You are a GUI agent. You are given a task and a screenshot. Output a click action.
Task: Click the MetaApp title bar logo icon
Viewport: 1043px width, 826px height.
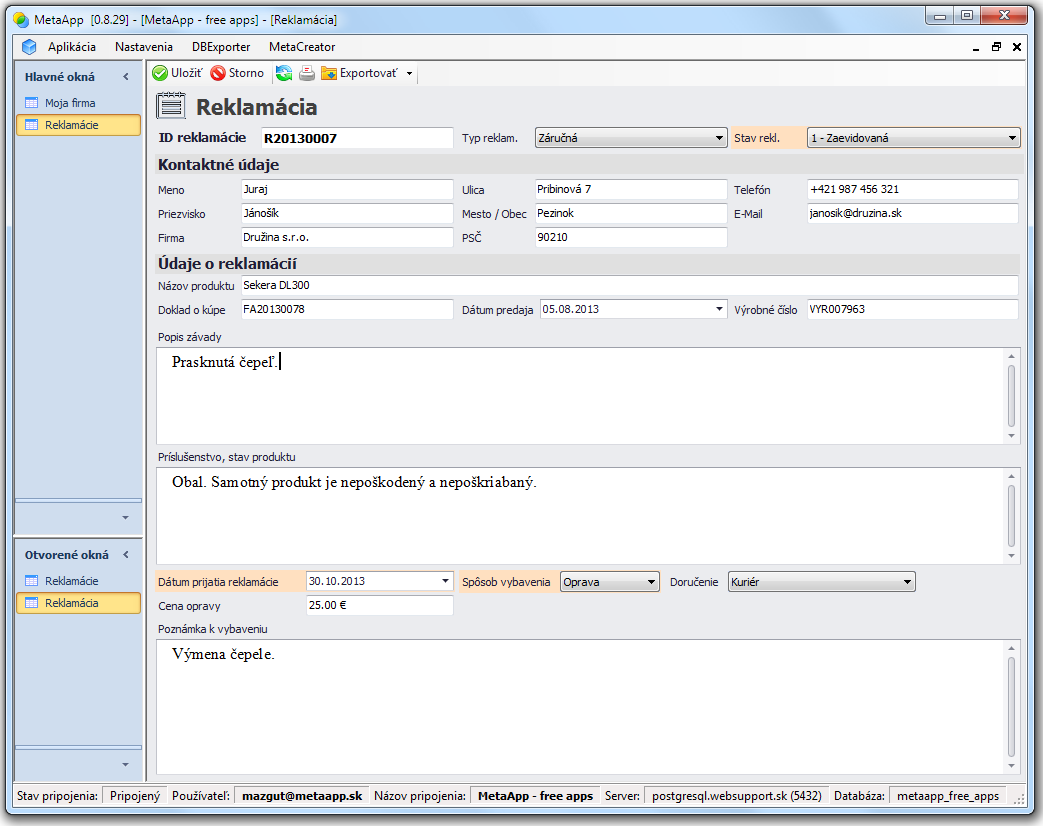coord(22,20)
